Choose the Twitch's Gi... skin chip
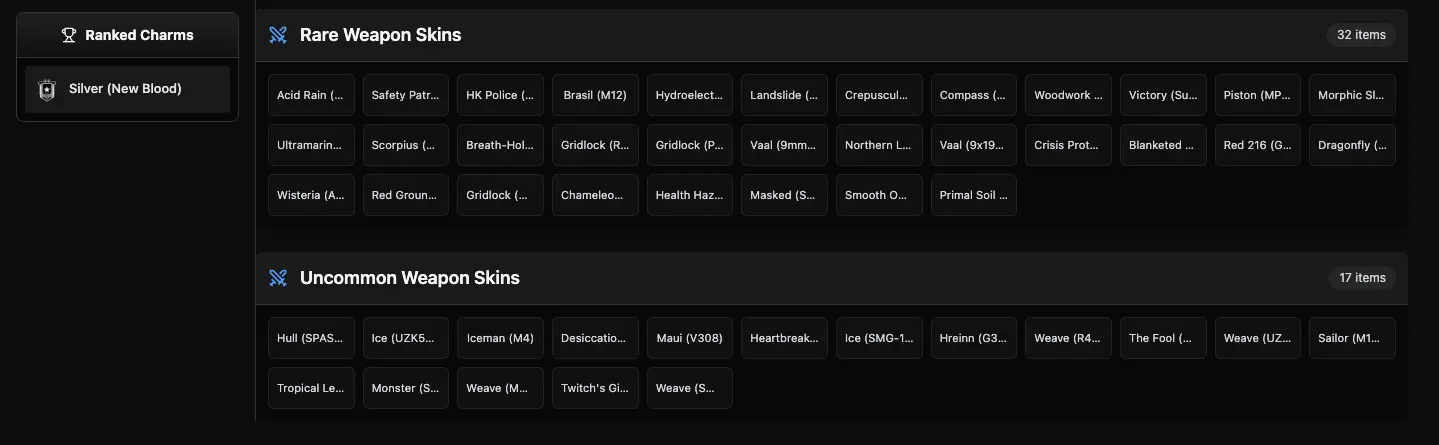 (595, 388)
